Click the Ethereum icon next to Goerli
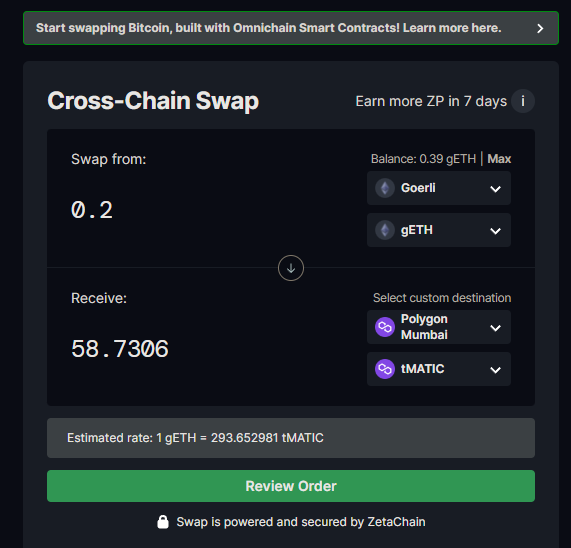 [385, 188]
